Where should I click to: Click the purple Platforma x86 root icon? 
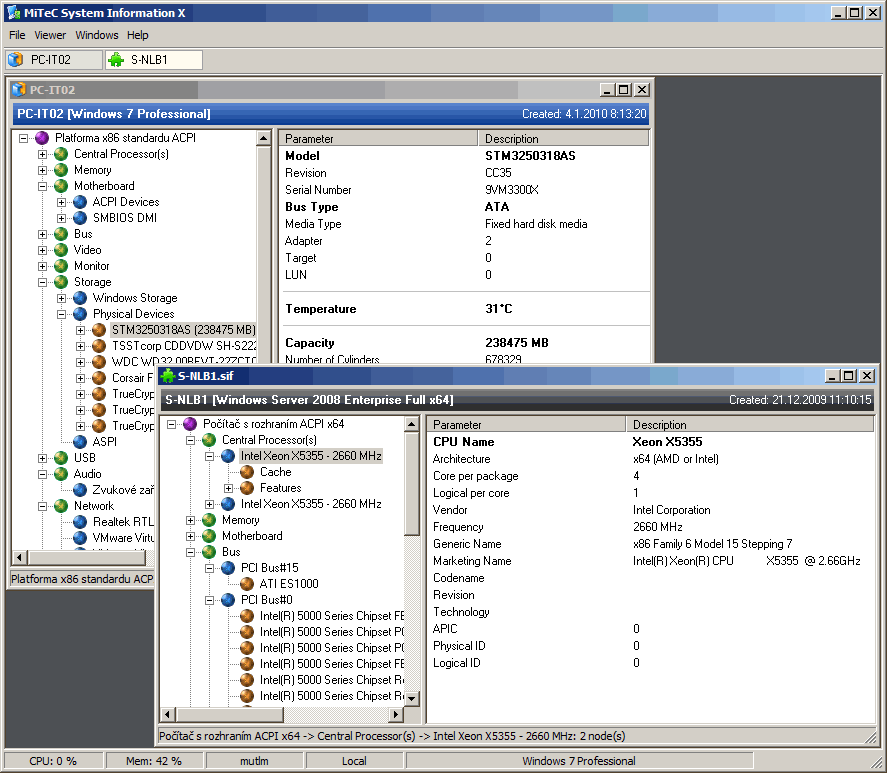[42, 138]
